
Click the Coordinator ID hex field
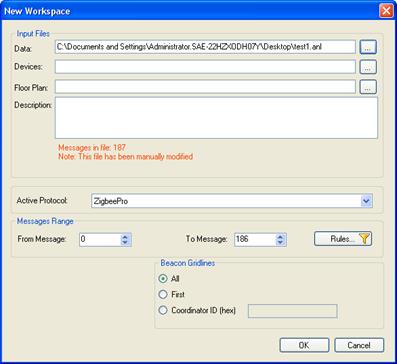[293, 311]
